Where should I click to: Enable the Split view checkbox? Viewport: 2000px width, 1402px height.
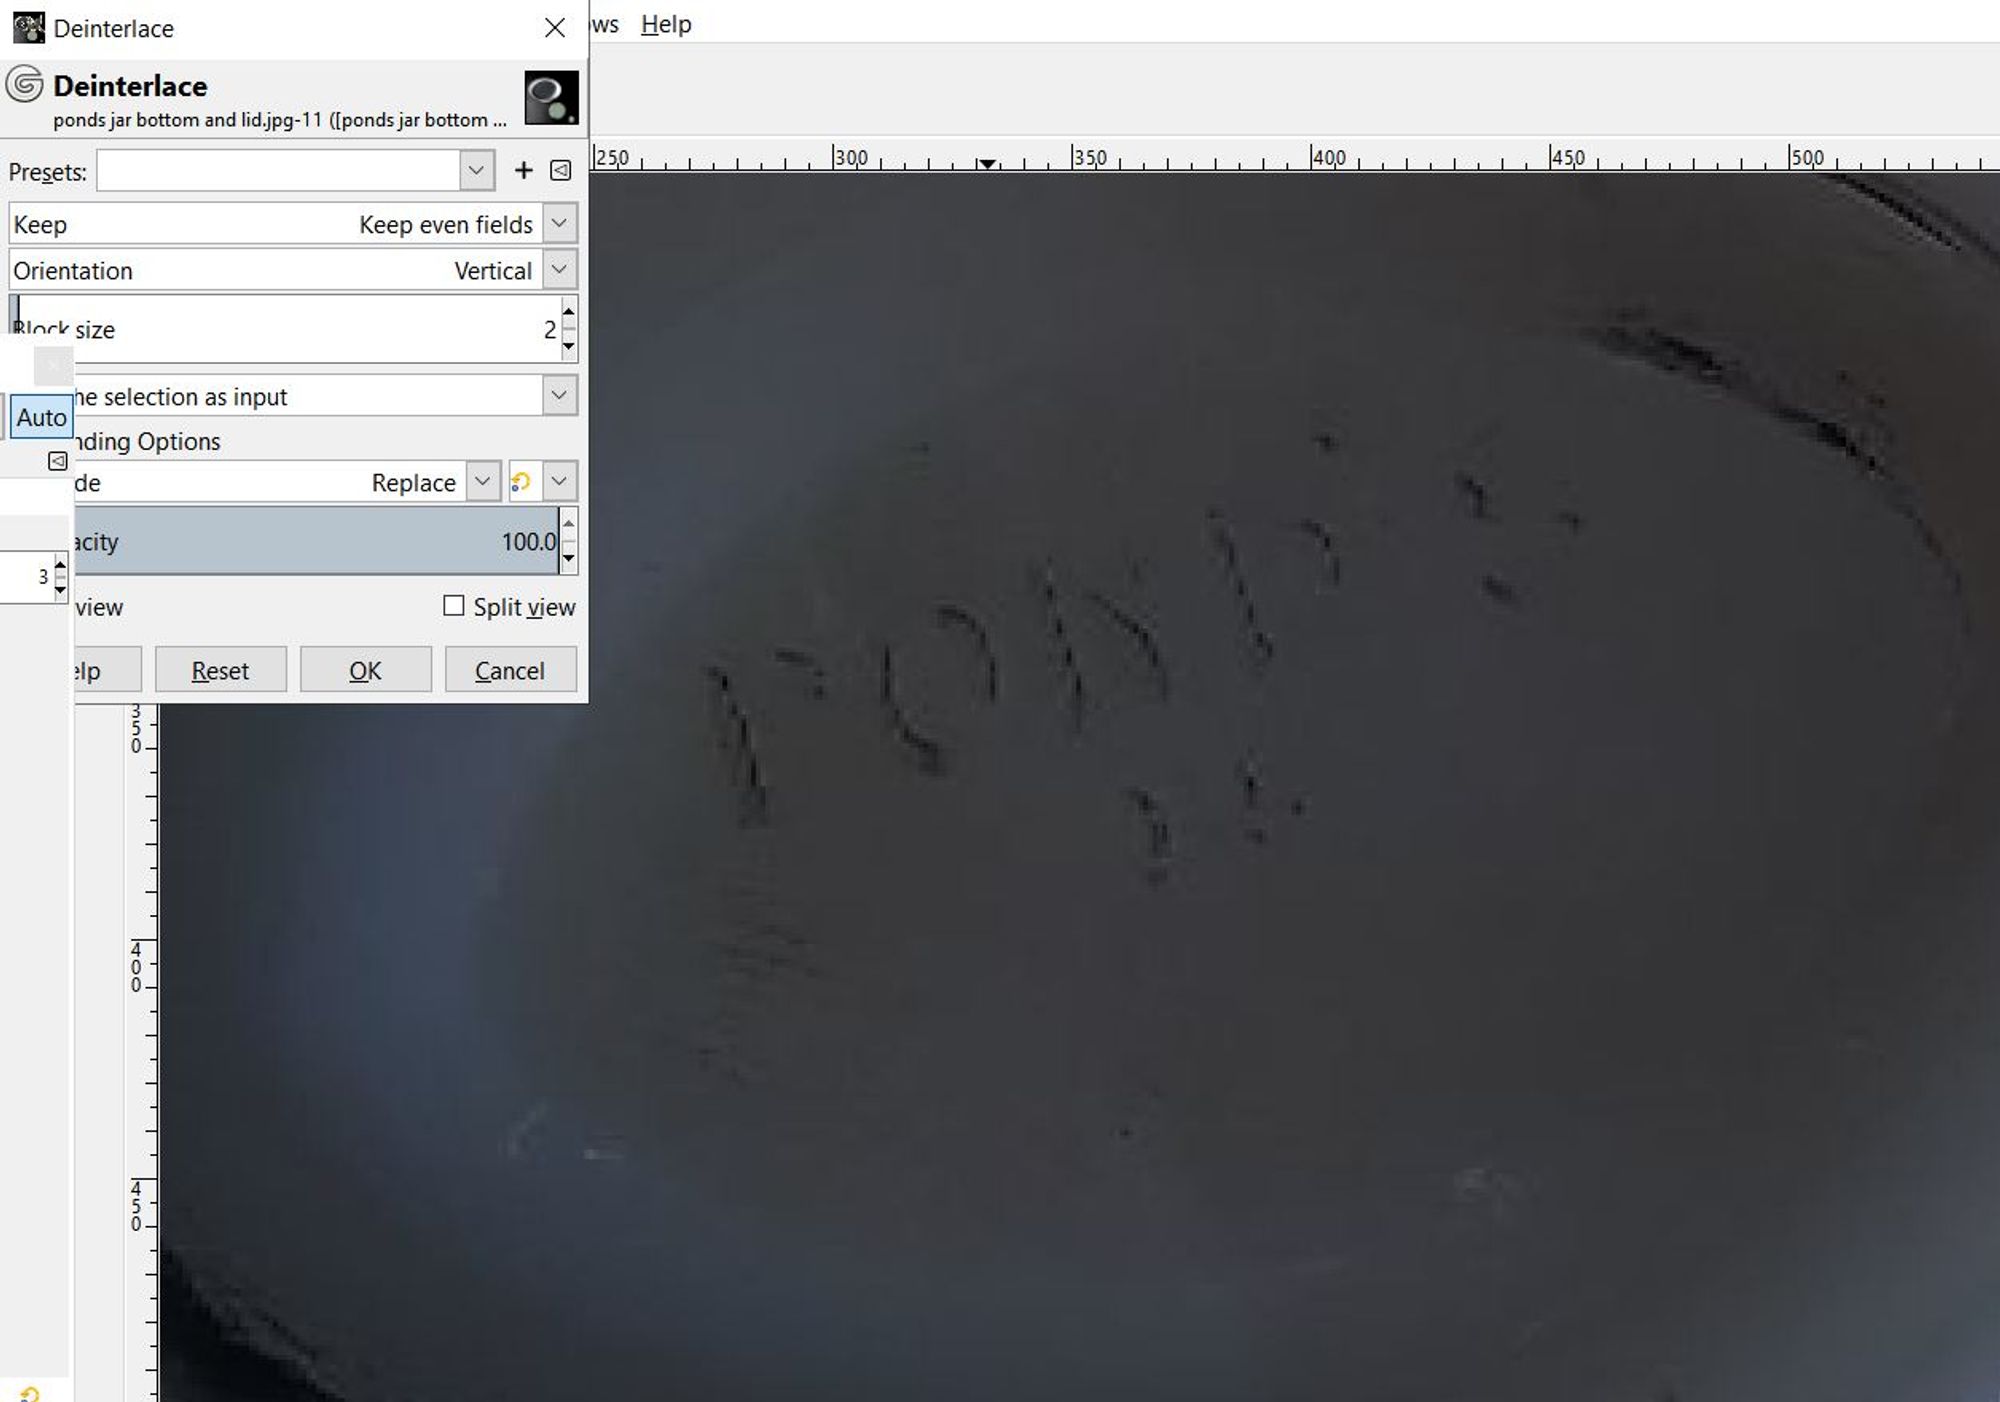click(454, 606)
